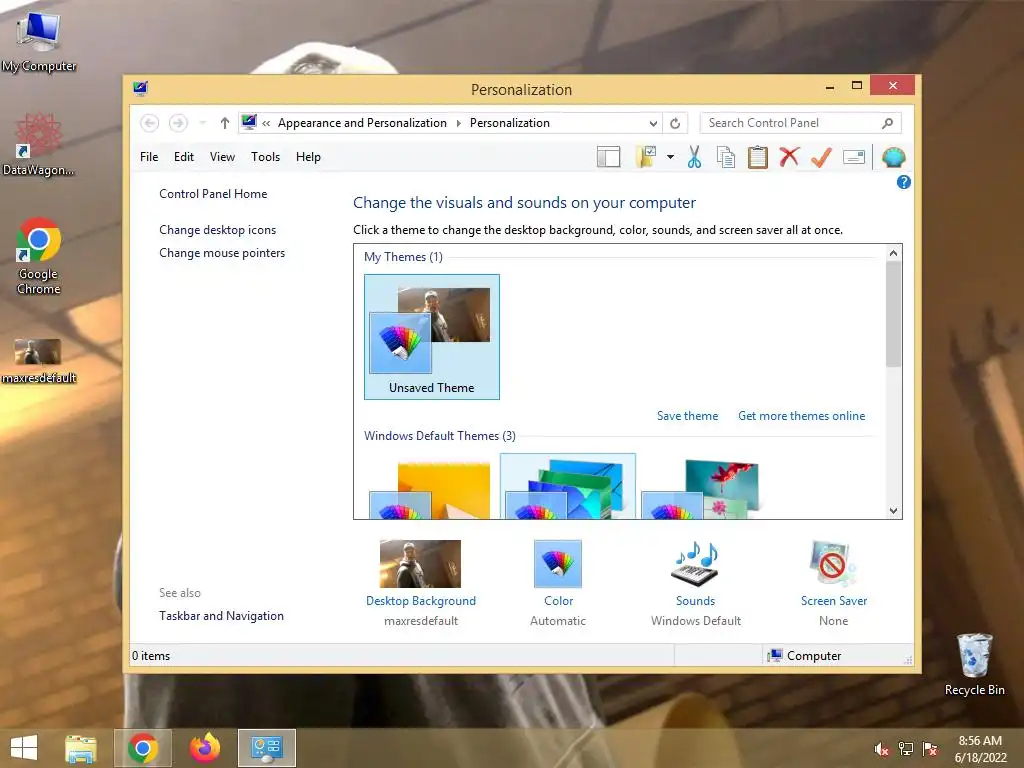
Task: Click the Paste clipboard icon
Action: (x=758, y=157)
